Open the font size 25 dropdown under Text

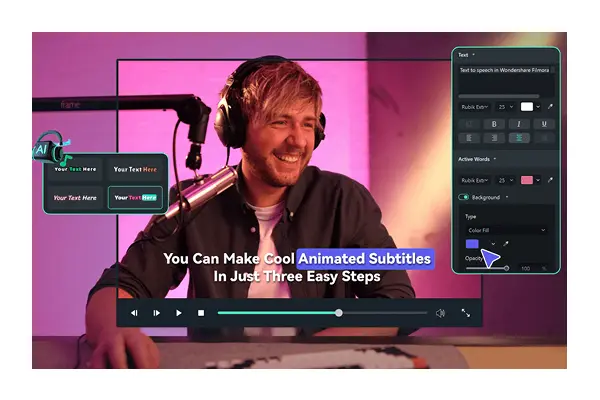click(x=505, y=106)
